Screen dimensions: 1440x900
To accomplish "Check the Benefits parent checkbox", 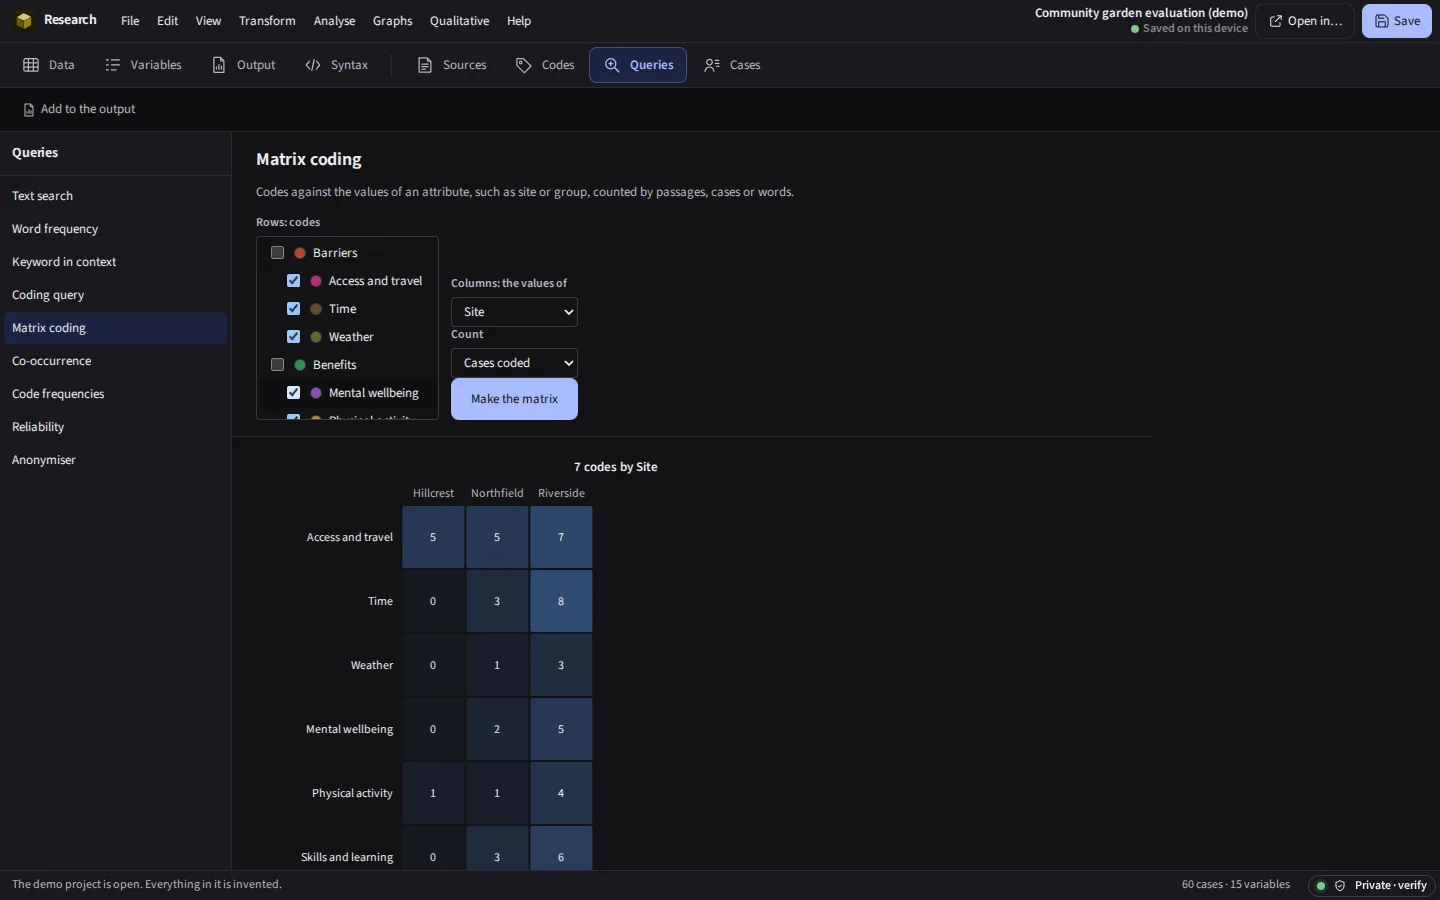I will (278, 365).
